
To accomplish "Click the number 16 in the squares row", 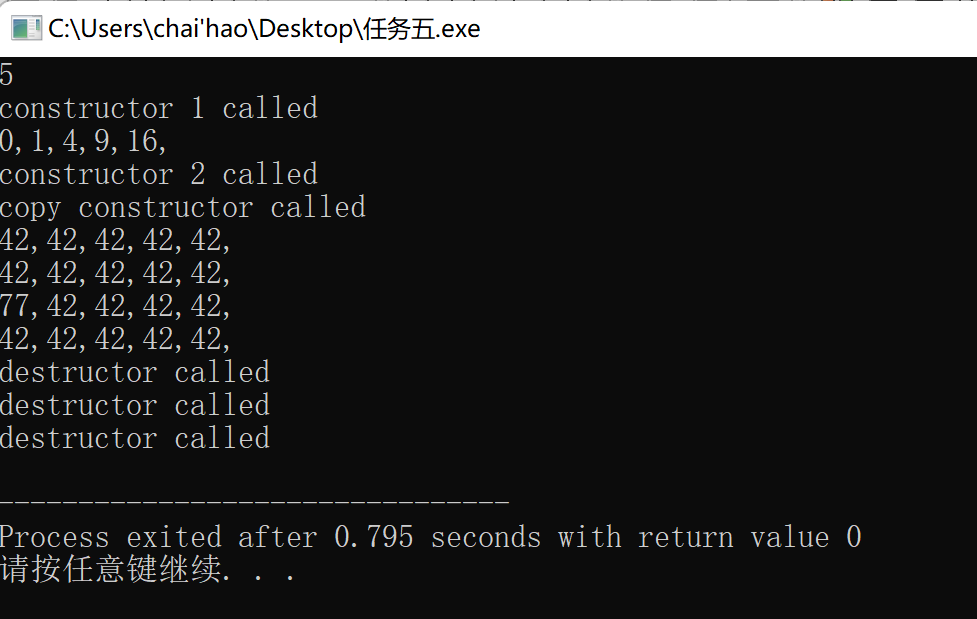I will click(x=142, y=141).
